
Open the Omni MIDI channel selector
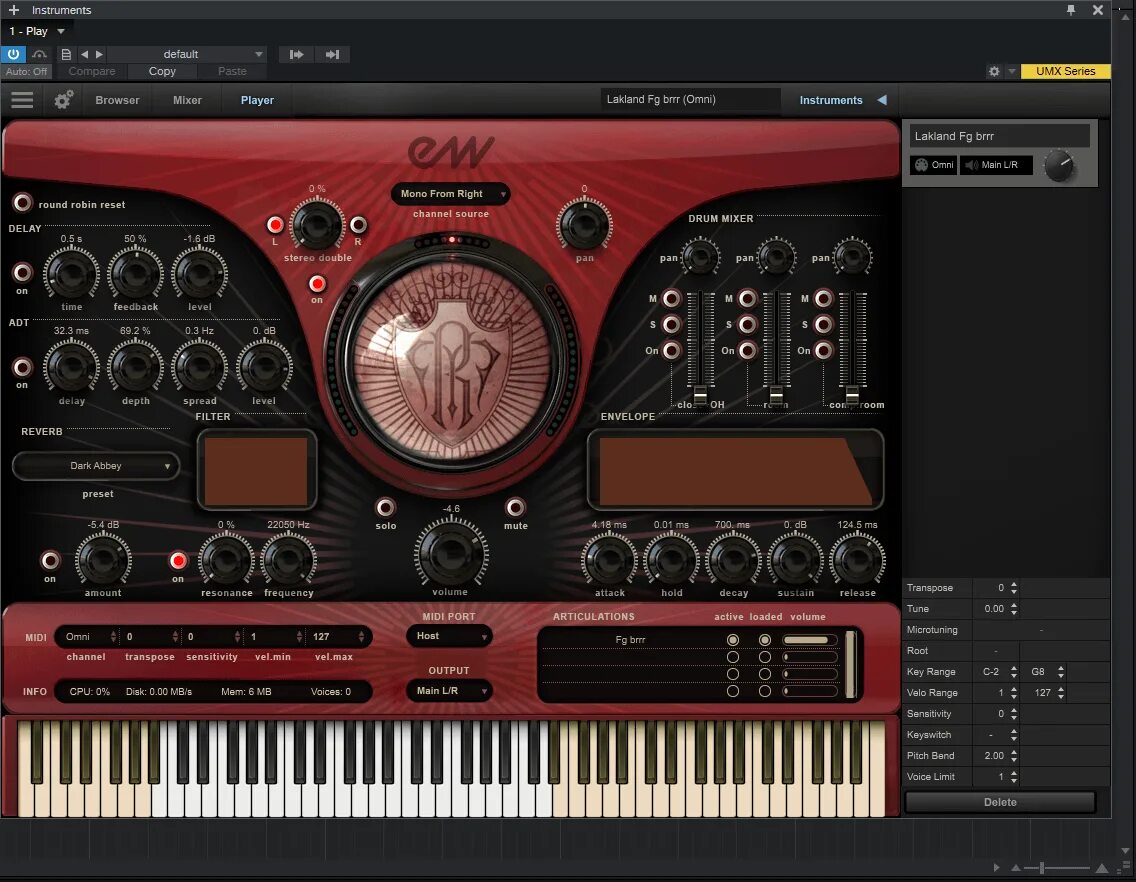(x=87, y=636)
